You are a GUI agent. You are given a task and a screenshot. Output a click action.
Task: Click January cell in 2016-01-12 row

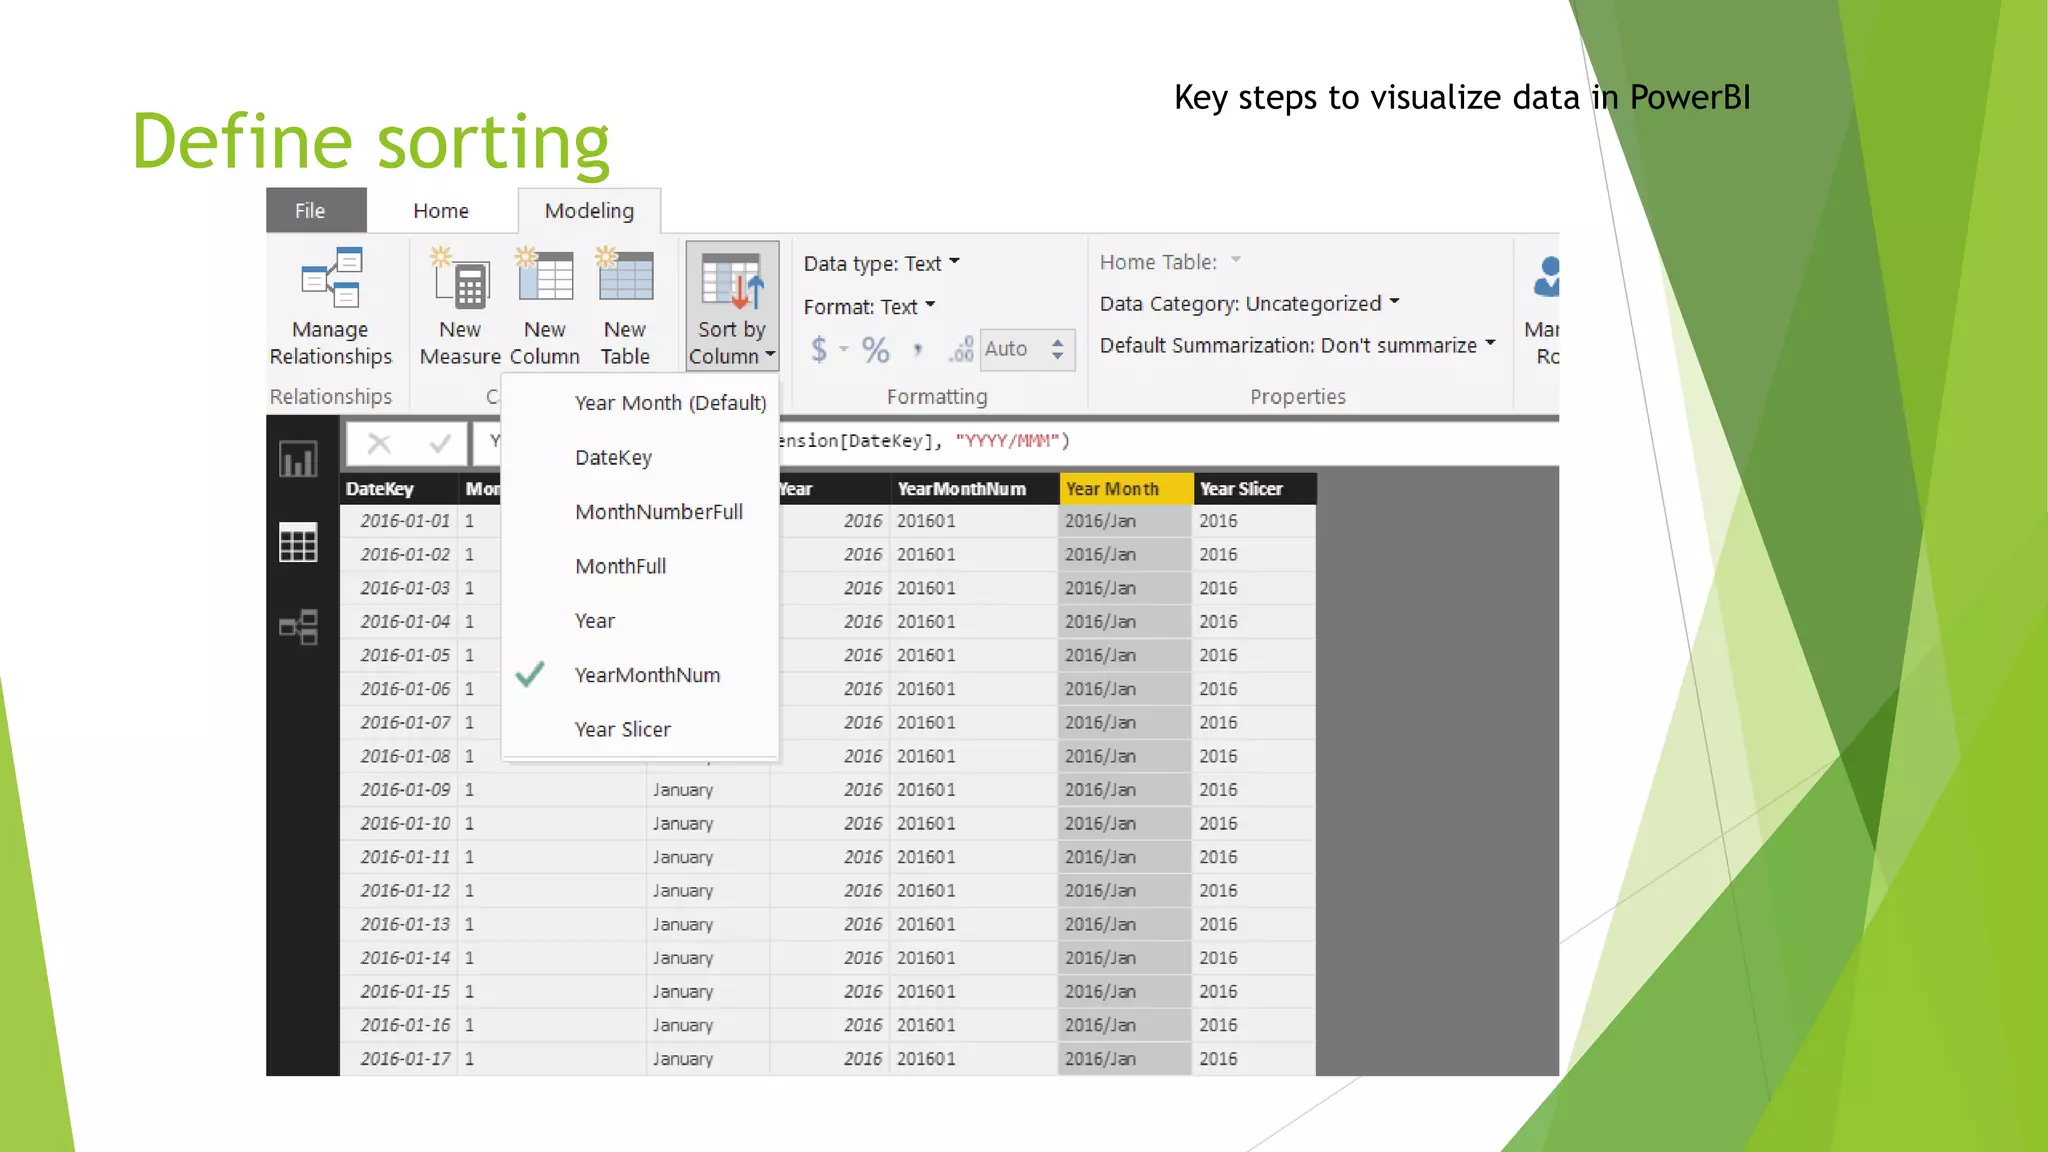click(707, 891)
